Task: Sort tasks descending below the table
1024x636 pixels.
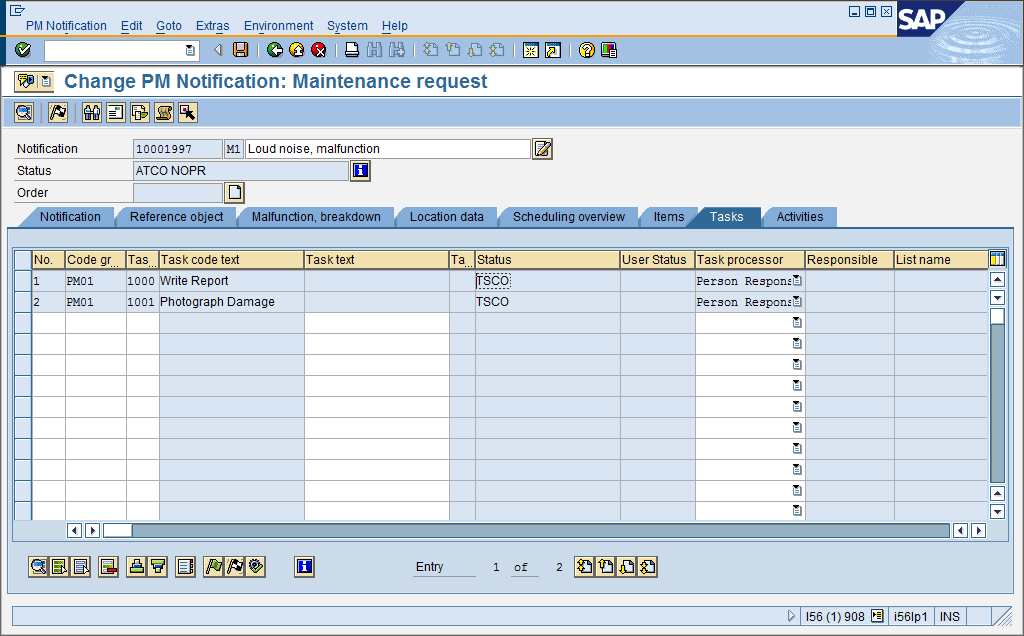Action: click(158, 567)
